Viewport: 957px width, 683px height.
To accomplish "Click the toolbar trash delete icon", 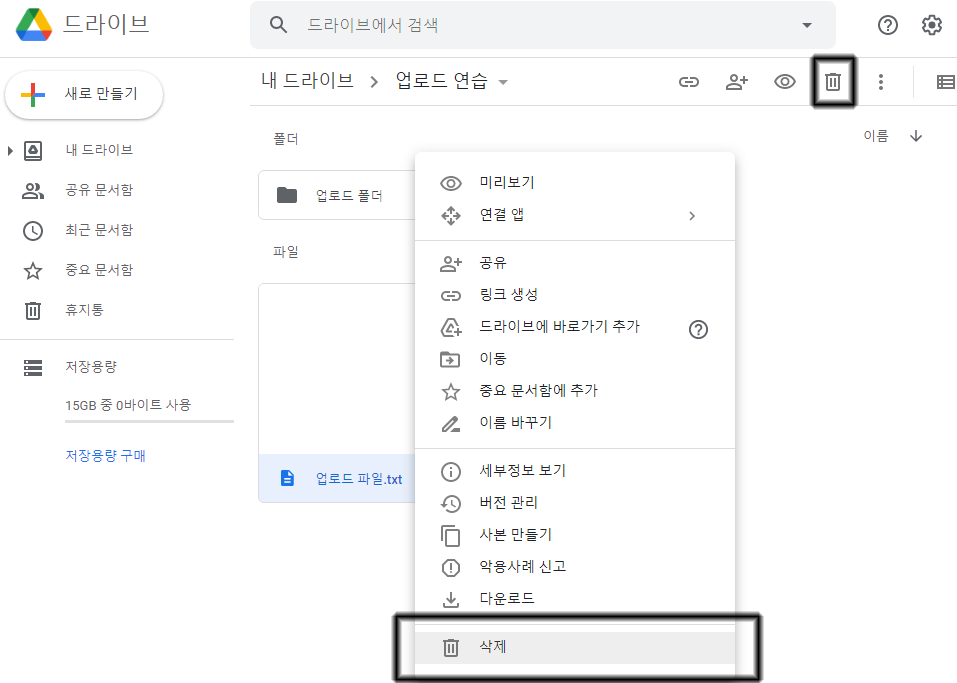I will tap(832, 82).
